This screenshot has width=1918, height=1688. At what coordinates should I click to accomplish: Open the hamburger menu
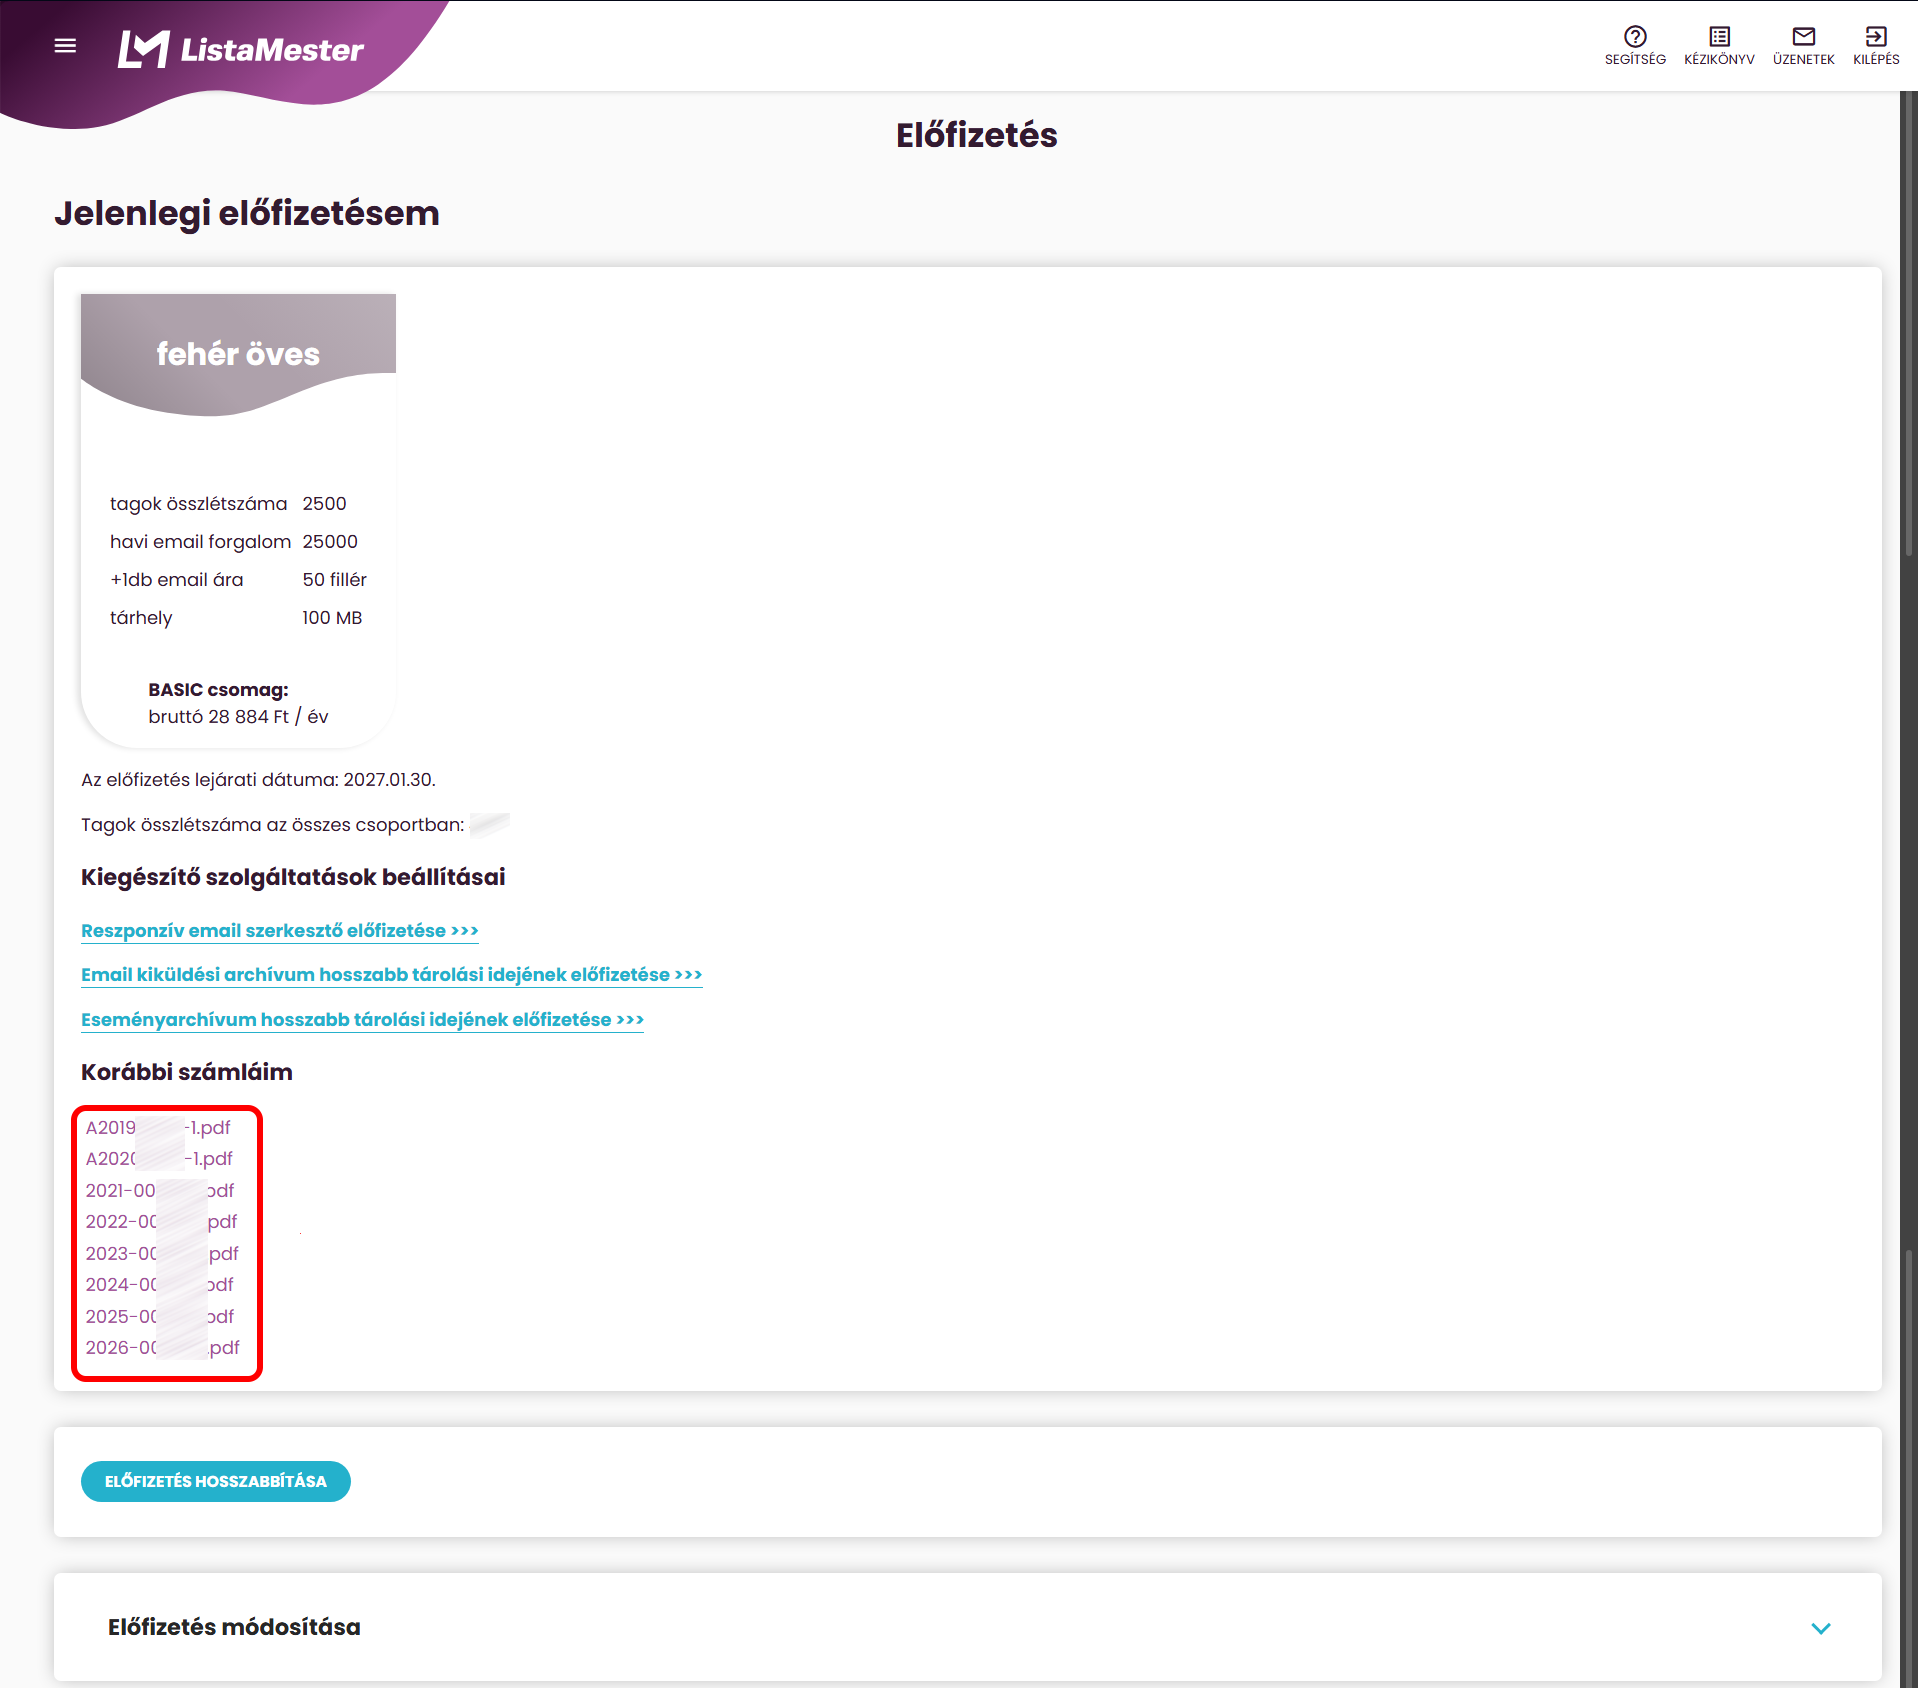(x=65, y=46)
